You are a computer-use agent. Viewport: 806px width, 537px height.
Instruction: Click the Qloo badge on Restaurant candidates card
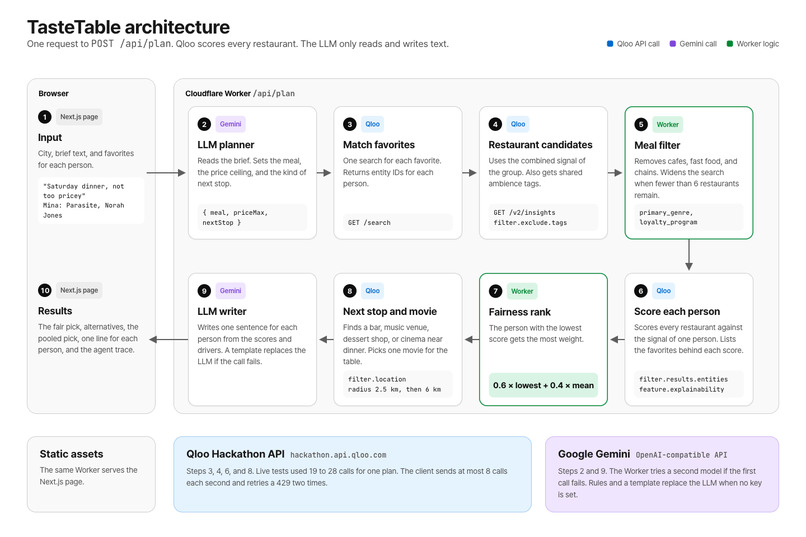(x=518, y=124)
